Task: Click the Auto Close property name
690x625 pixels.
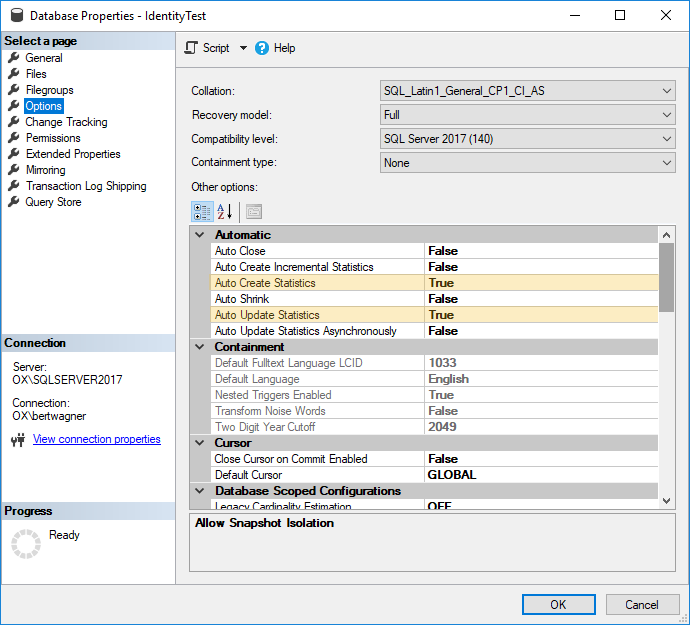Action: (240, 251)
